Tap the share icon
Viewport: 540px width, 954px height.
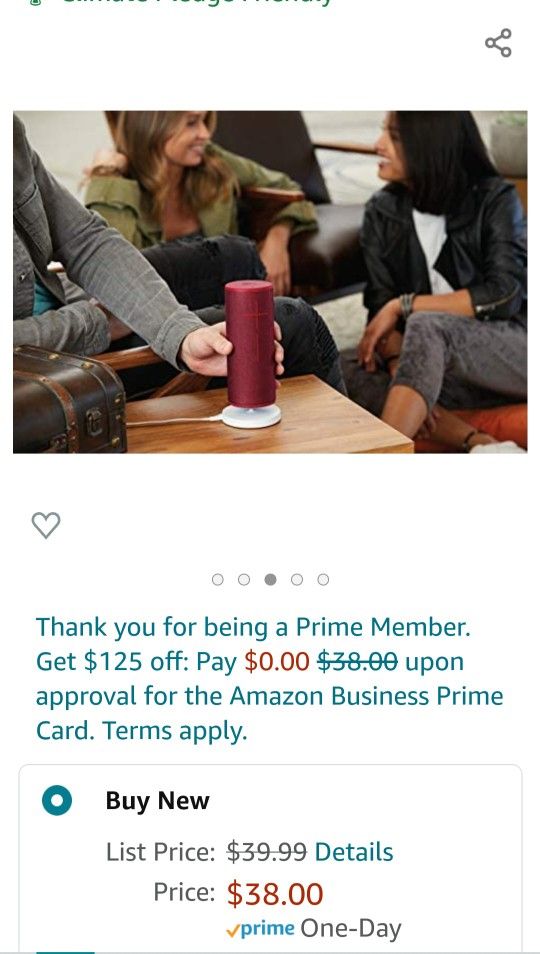[498, 43]
